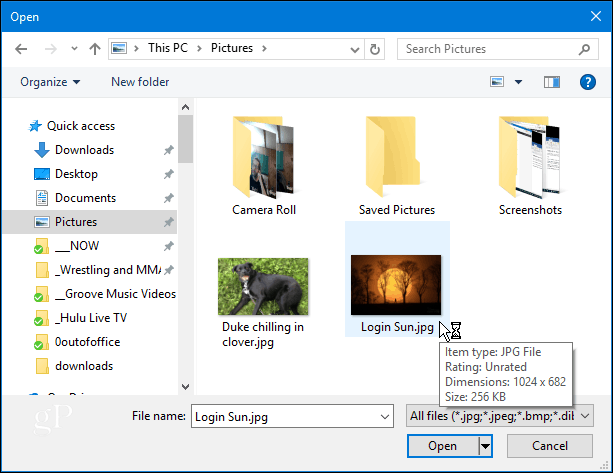
Task: Click the pin icon beside __NOW
Action: point(168,246)
